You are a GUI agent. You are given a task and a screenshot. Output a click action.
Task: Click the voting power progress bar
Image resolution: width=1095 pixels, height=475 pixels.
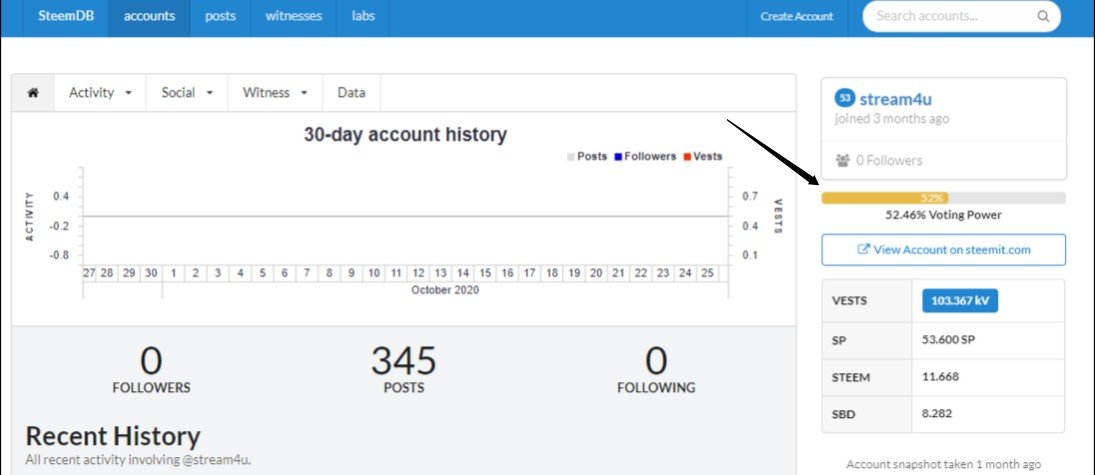(x=943, y=198)
